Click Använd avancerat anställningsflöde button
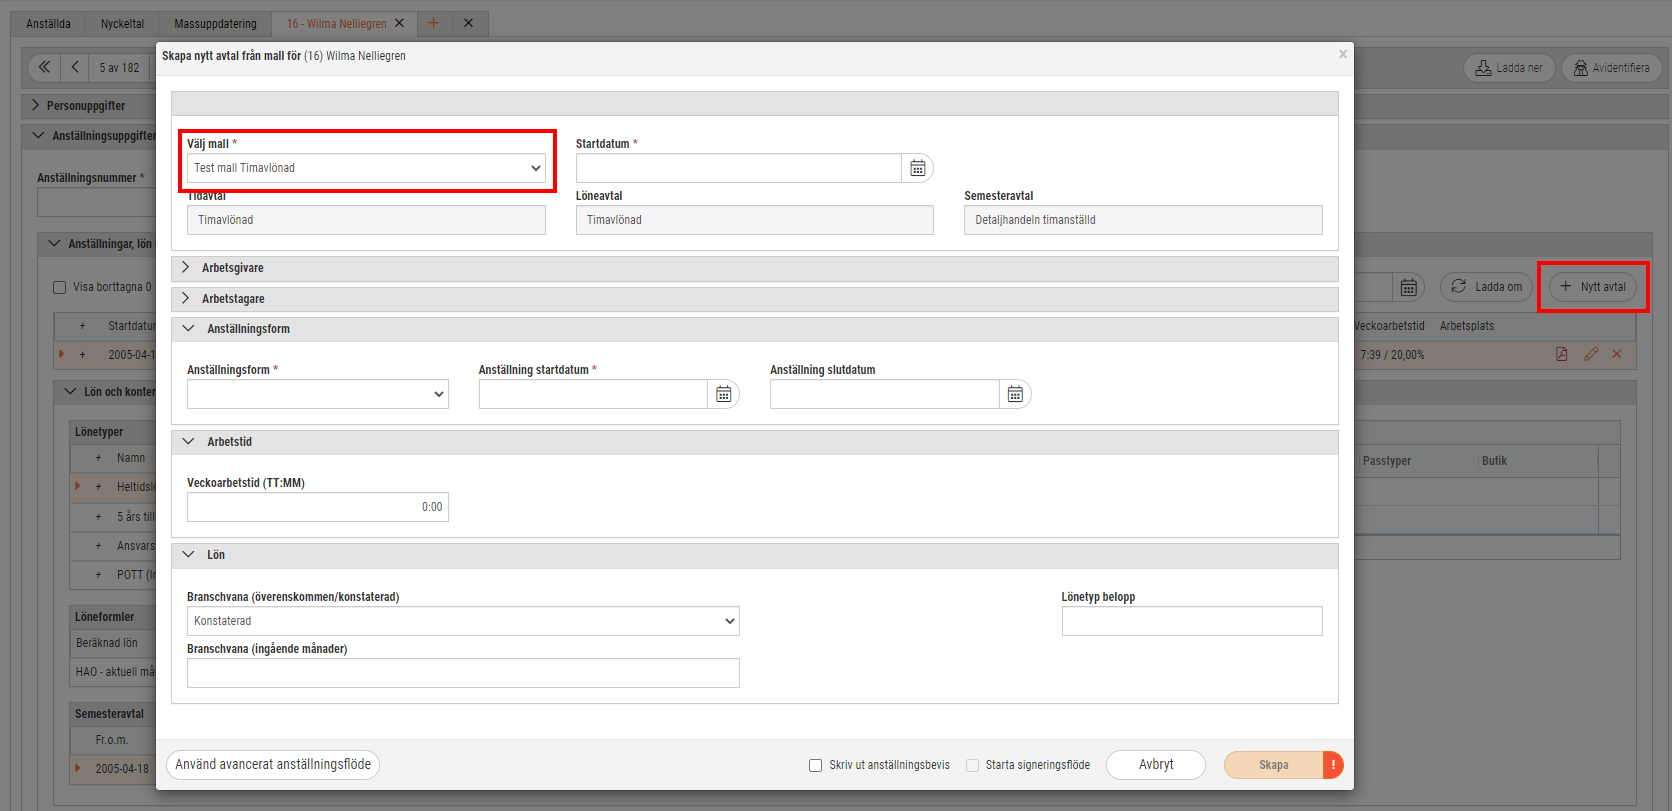The height and width of the screenshot is (811, 1672). click(273, 765)
